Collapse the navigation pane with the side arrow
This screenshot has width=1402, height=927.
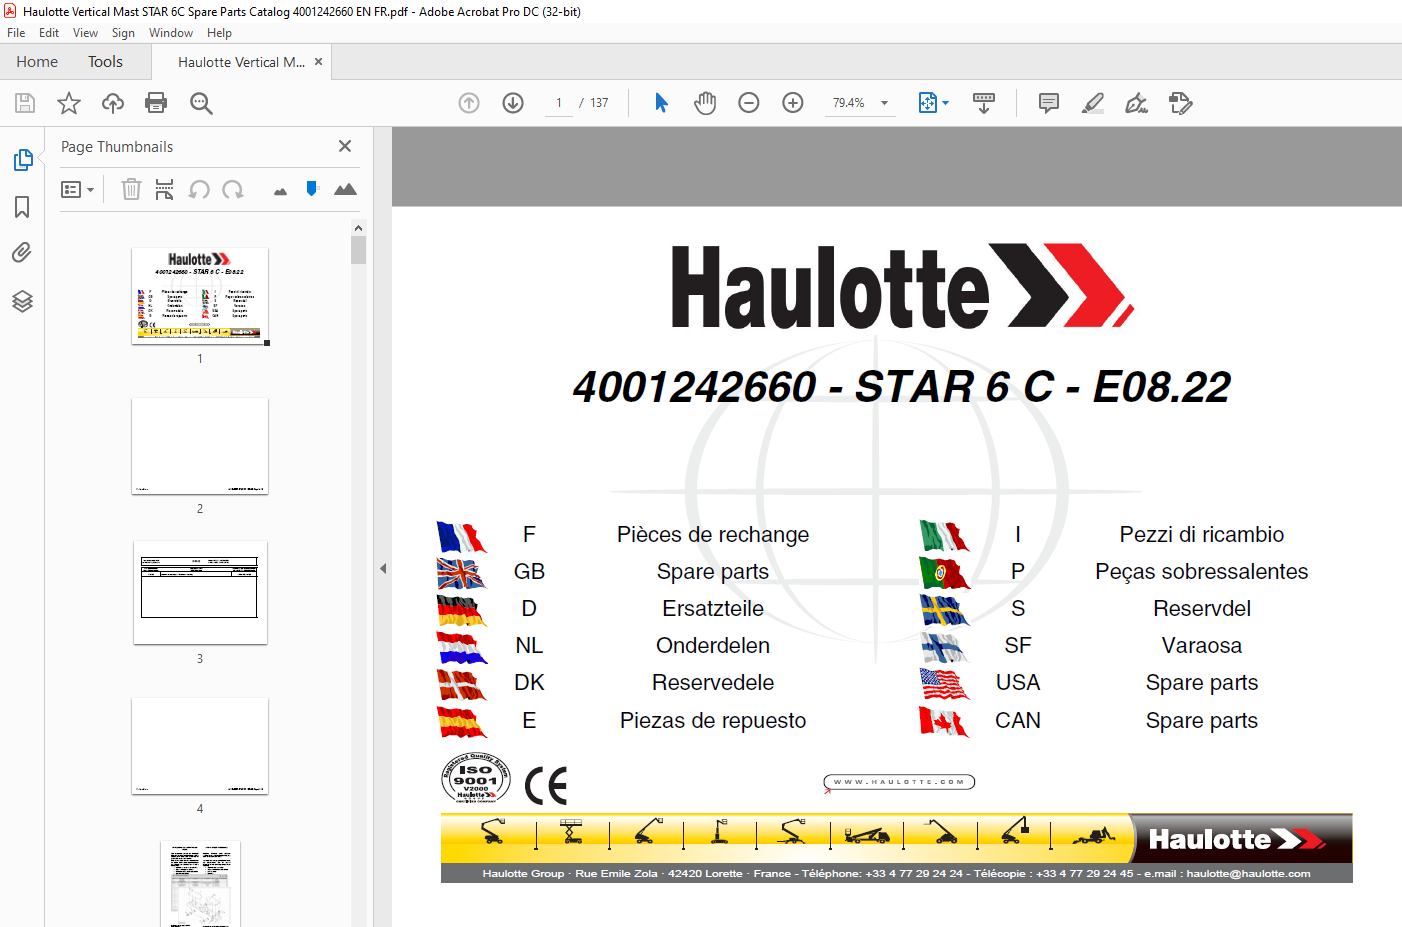[383, 568]
